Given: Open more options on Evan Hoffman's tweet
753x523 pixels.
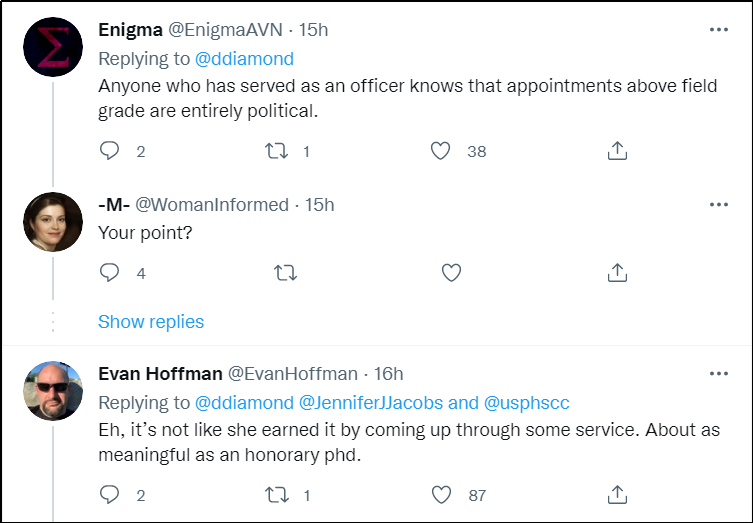Looking at the screenshot, I should coord(718,374).
